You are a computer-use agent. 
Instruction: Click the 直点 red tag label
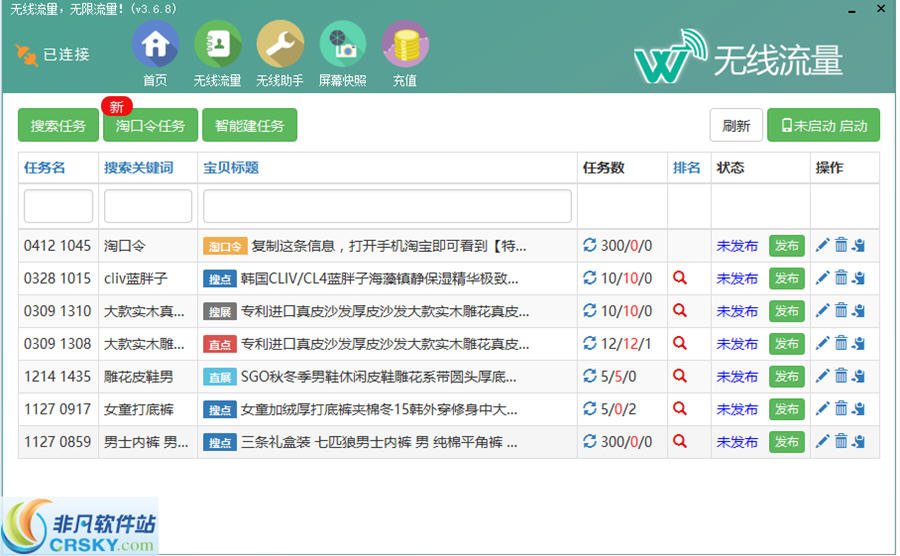[220, 344]
